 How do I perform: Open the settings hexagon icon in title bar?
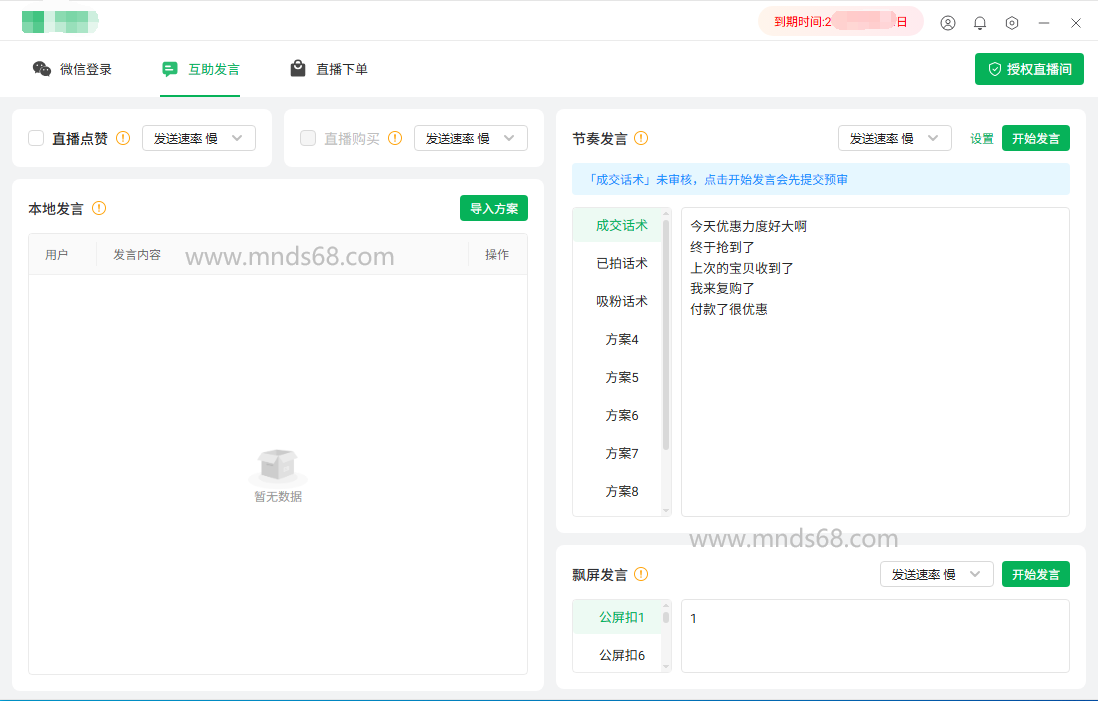pos(1012,22)
